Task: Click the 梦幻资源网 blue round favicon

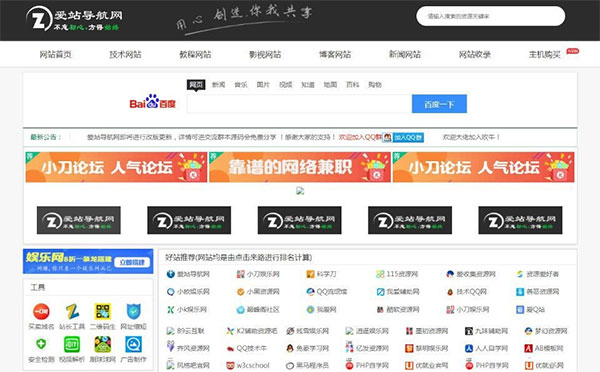Action: click(x=528, y=331)
